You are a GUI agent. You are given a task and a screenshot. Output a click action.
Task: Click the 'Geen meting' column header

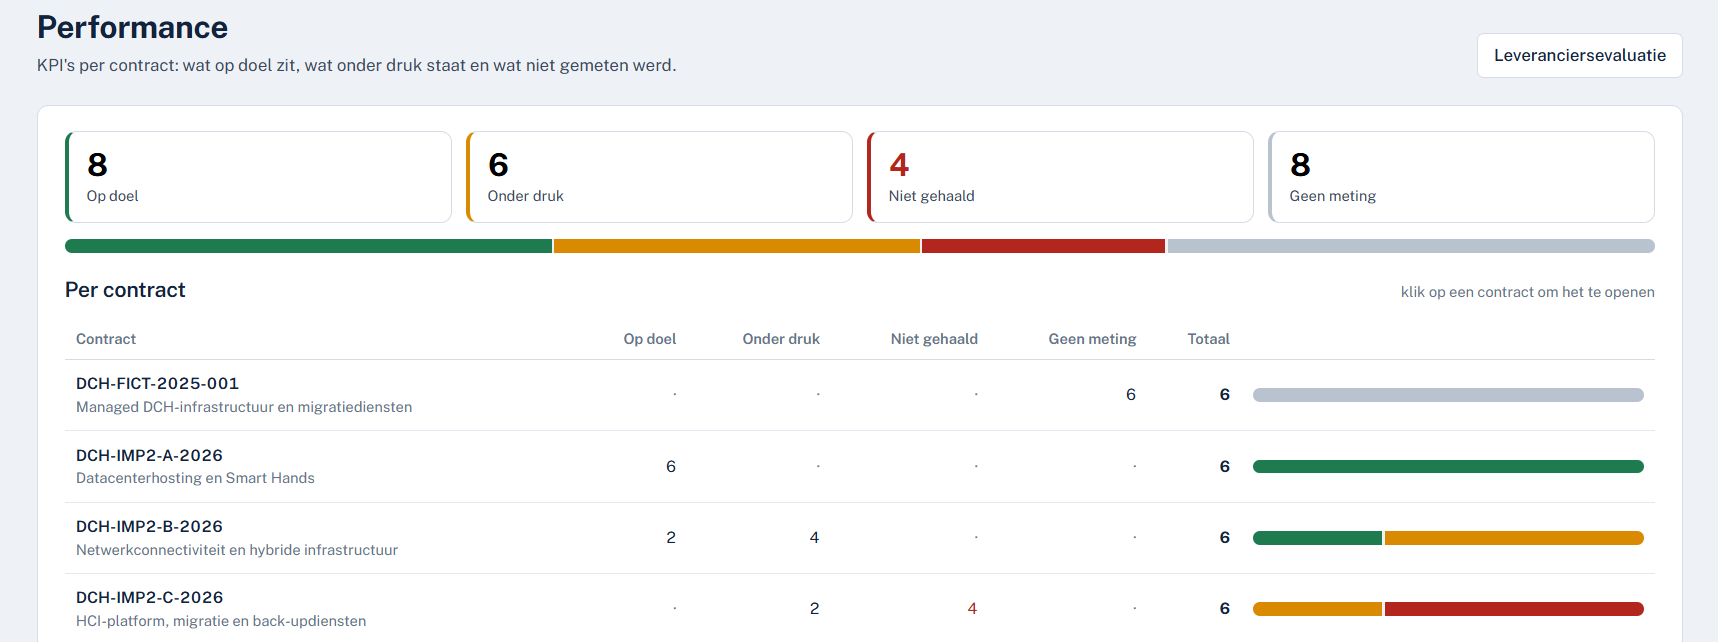point(1092,339)
